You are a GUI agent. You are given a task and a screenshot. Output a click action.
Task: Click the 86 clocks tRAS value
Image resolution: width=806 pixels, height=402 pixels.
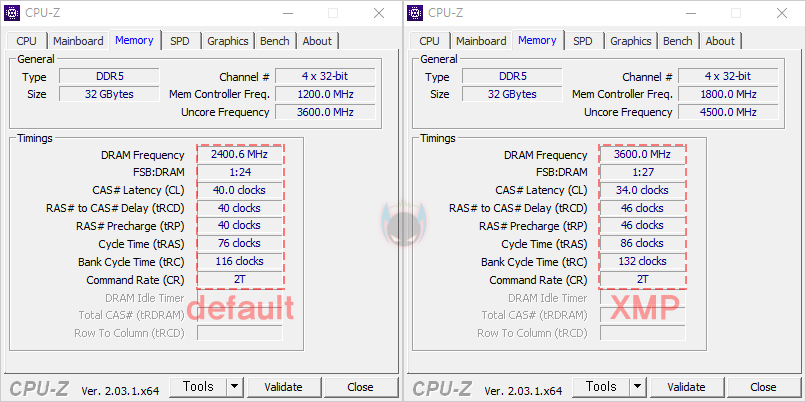tap(643, 243)
